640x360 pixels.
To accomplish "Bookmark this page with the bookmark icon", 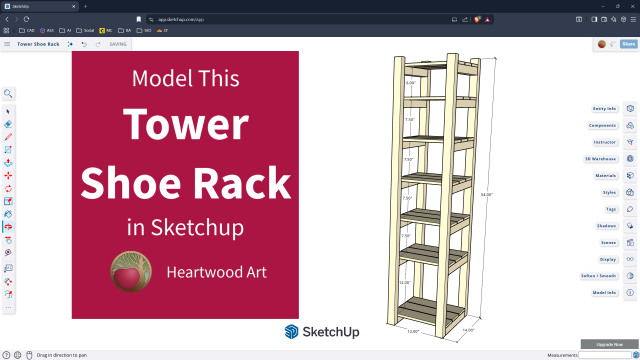I will [139, 19].
